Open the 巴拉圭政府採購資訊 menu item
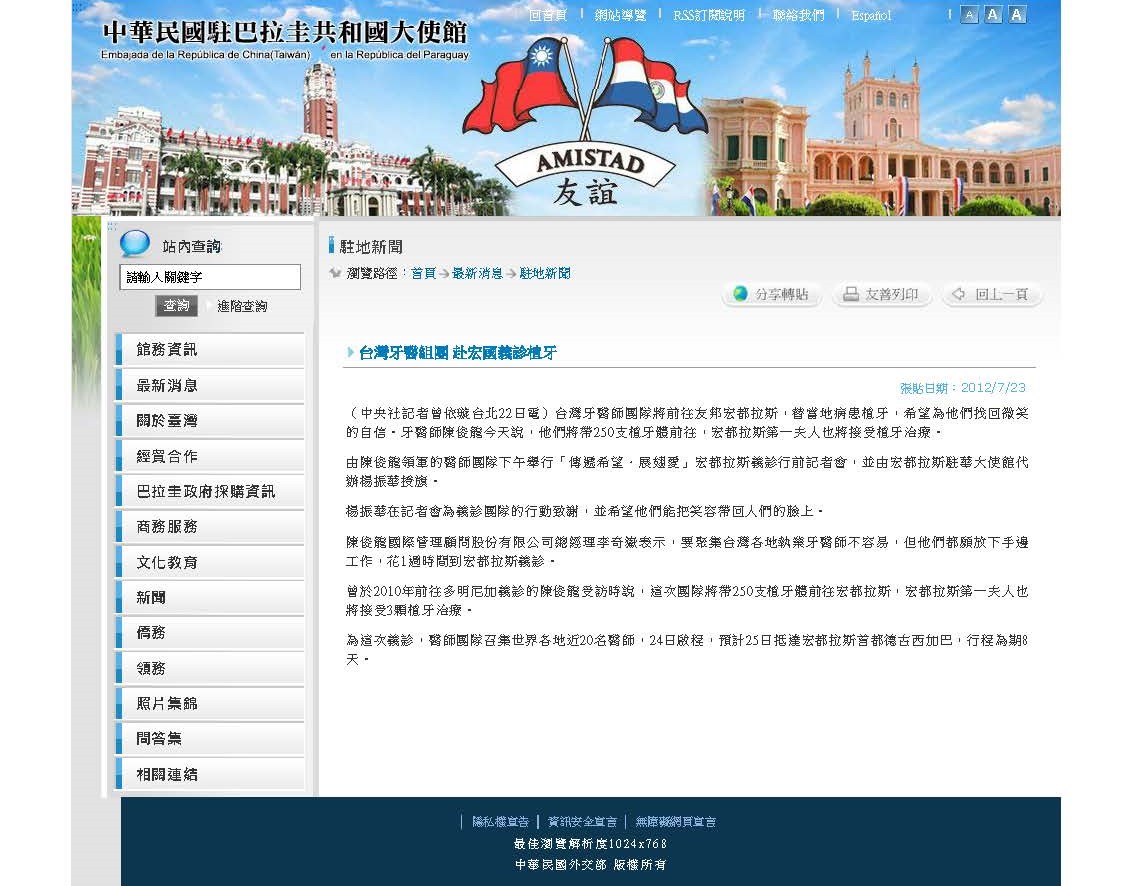Screen dimensions: 1133x886 (x=210, y=491)
